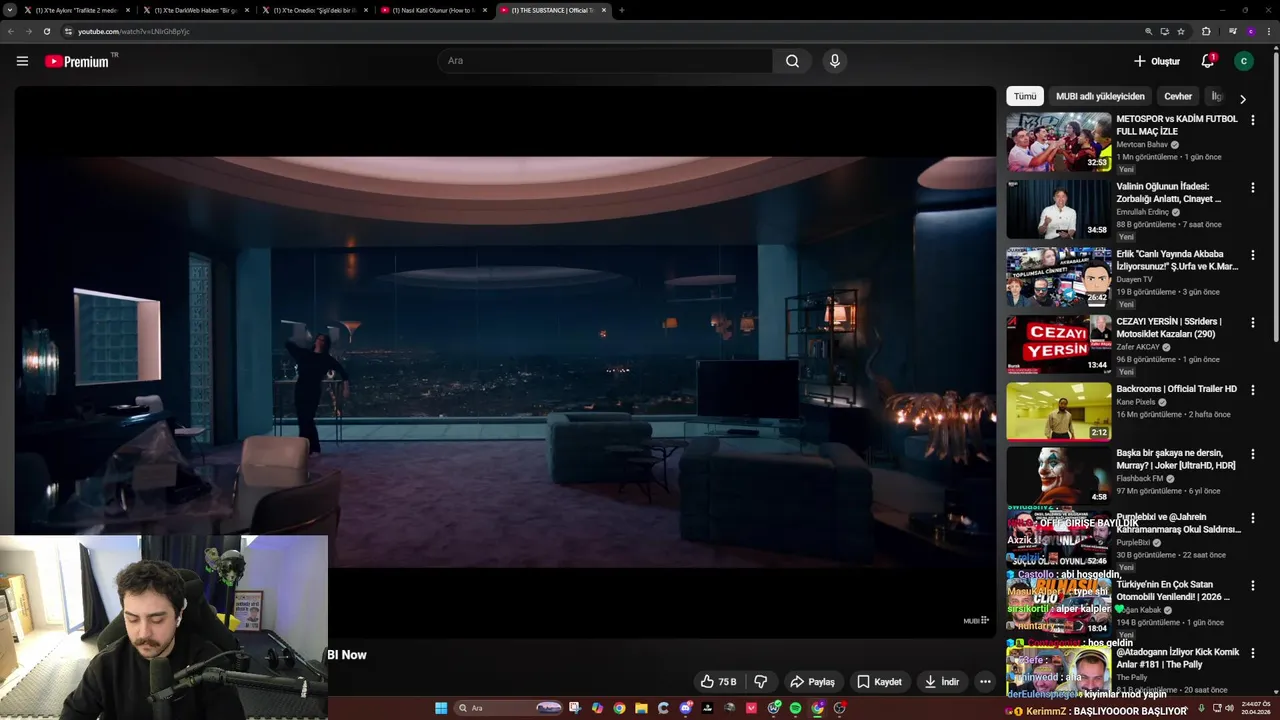Open Kane Pixels channel link
This screenshot has height=720, width=1280.
click(x=1135, y=402)
